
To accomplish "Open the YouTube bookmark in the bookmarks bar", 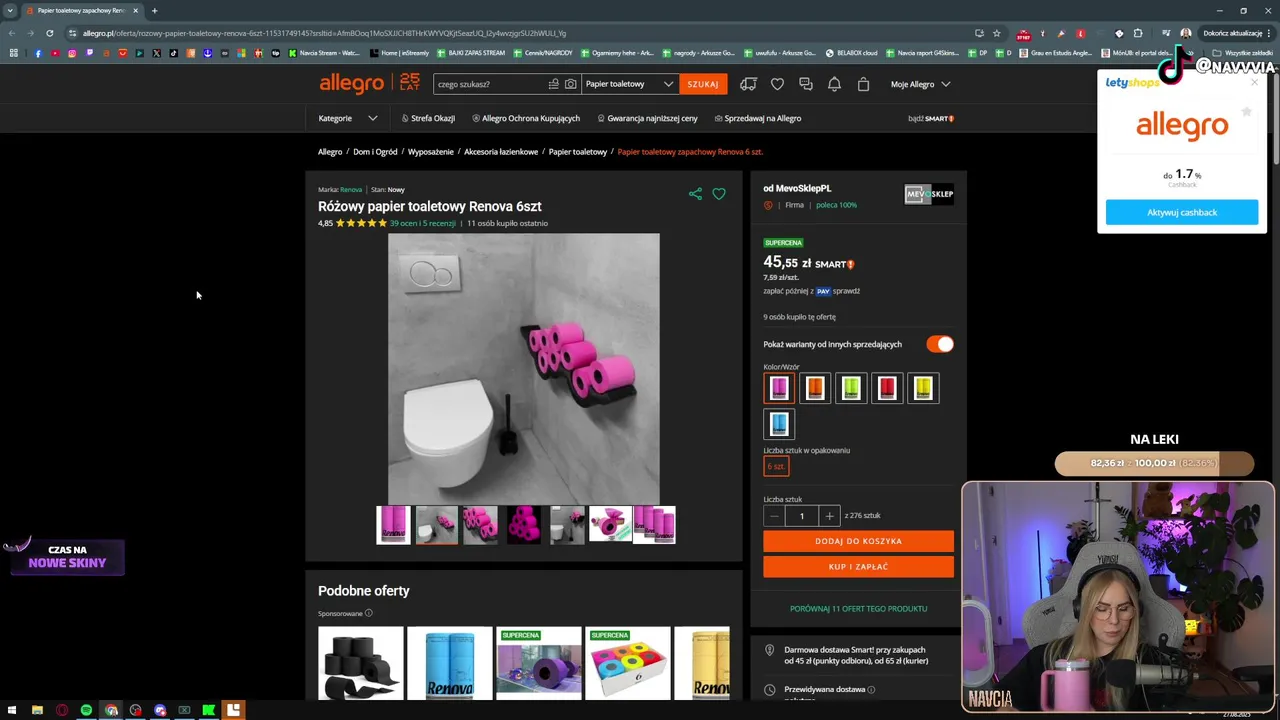I will tap(55, 53).
